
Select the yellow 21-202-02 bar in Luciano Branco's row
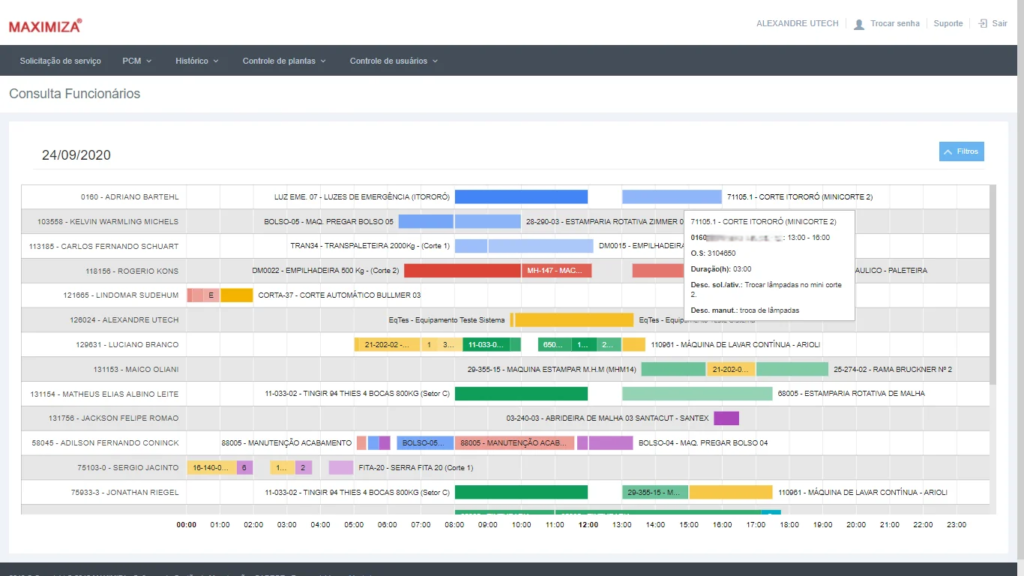coord(386,345)
